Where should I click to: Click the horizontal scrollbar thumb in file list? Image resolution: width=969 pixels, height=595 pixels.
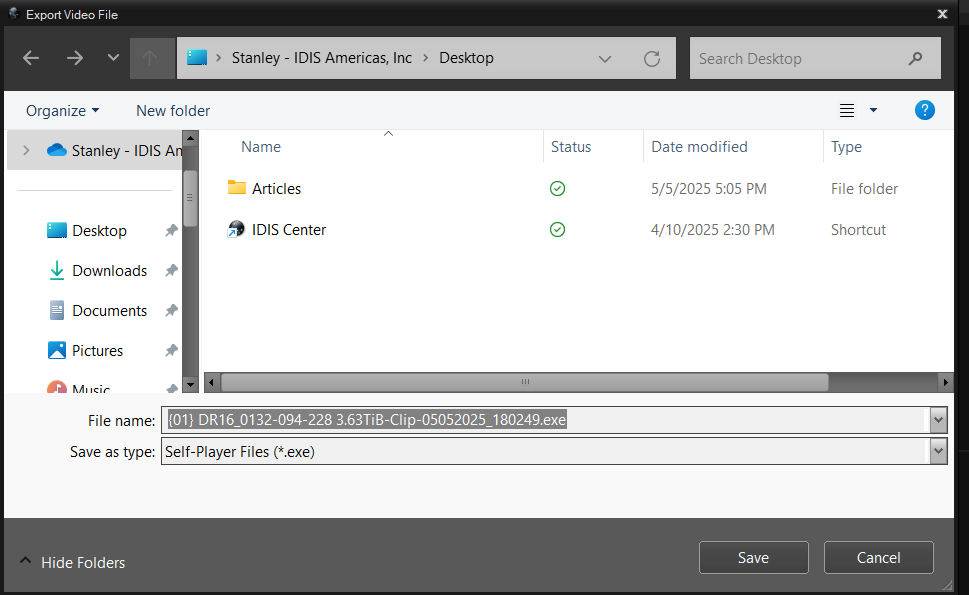(525, 382)
